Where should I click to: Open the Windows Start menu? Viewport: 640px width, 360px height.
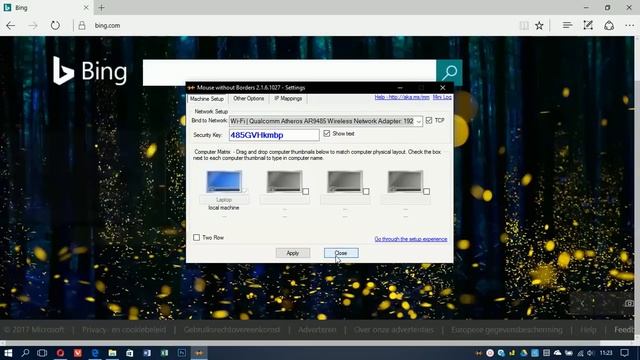[8, 353]
